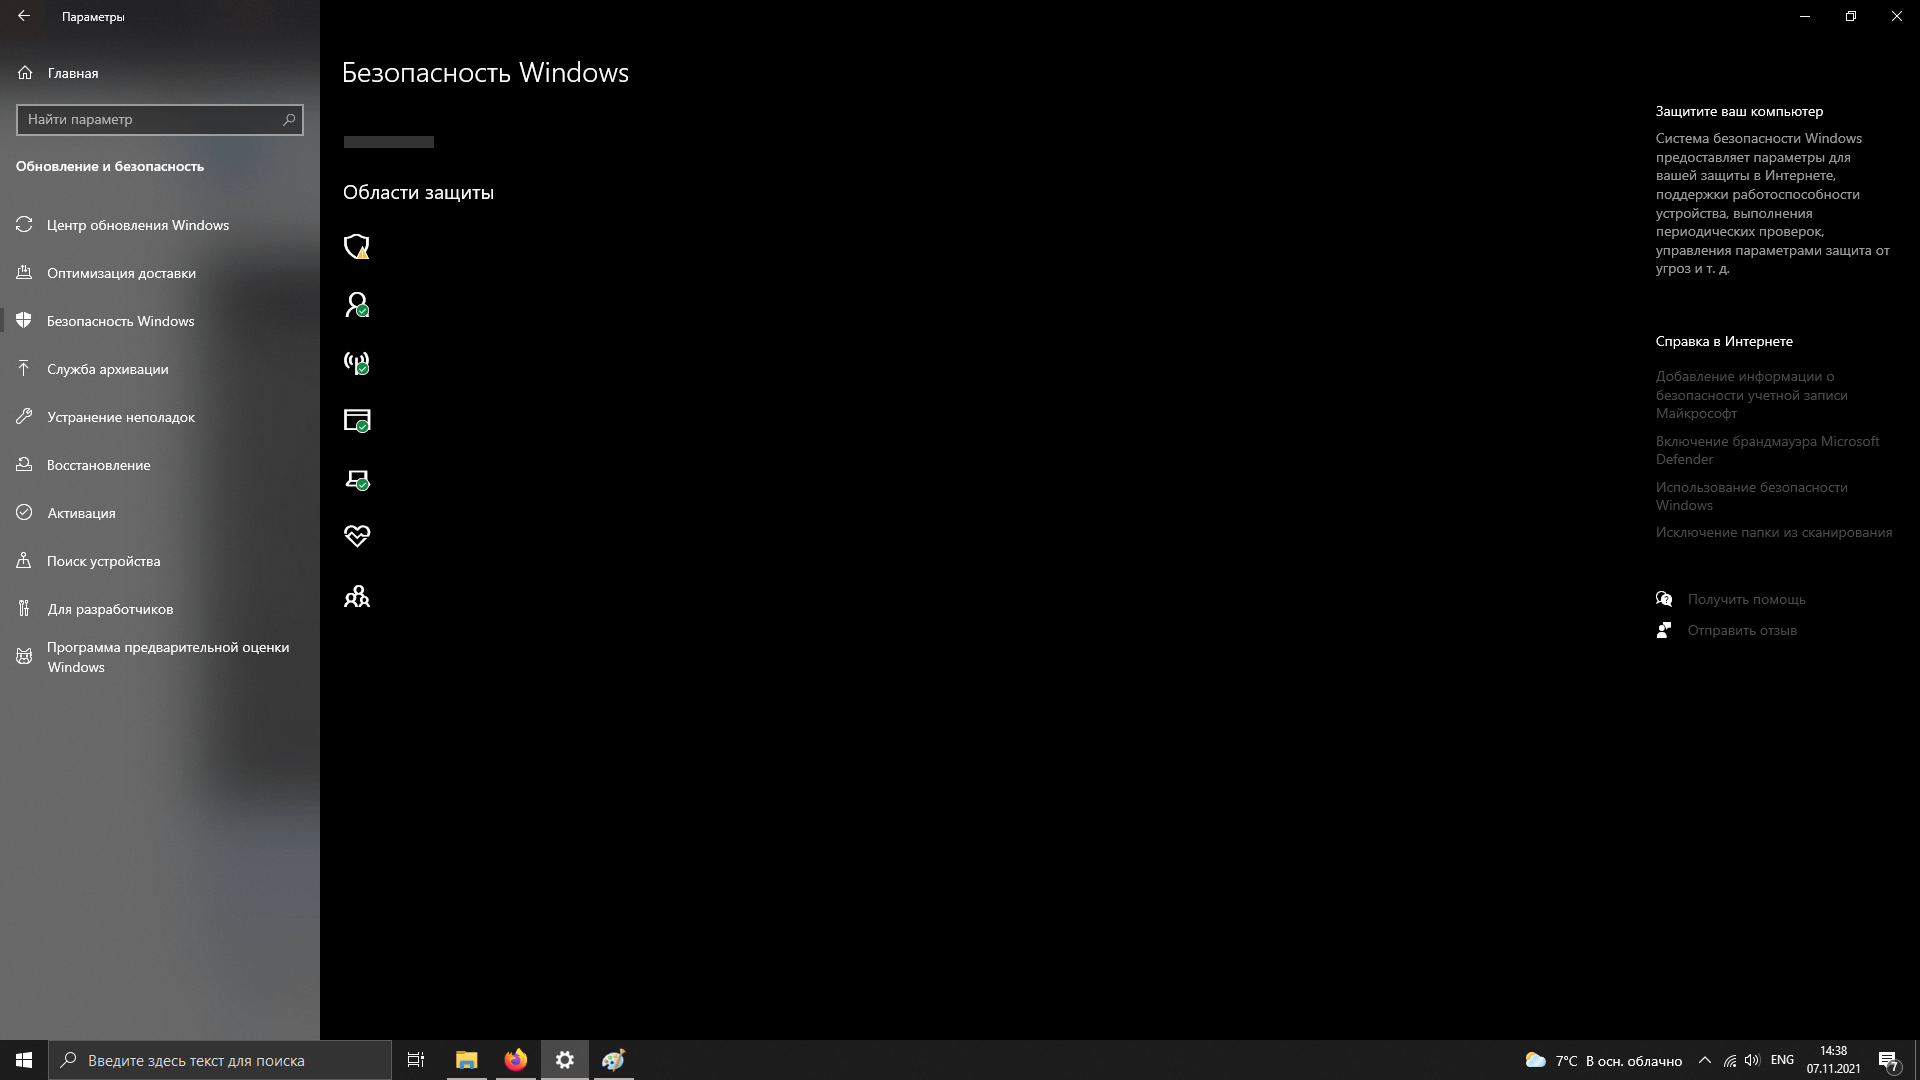Screen dimensions: 1920x1080
Task: Open Исключение папки из сканирования link
Action: [1773, 532]
